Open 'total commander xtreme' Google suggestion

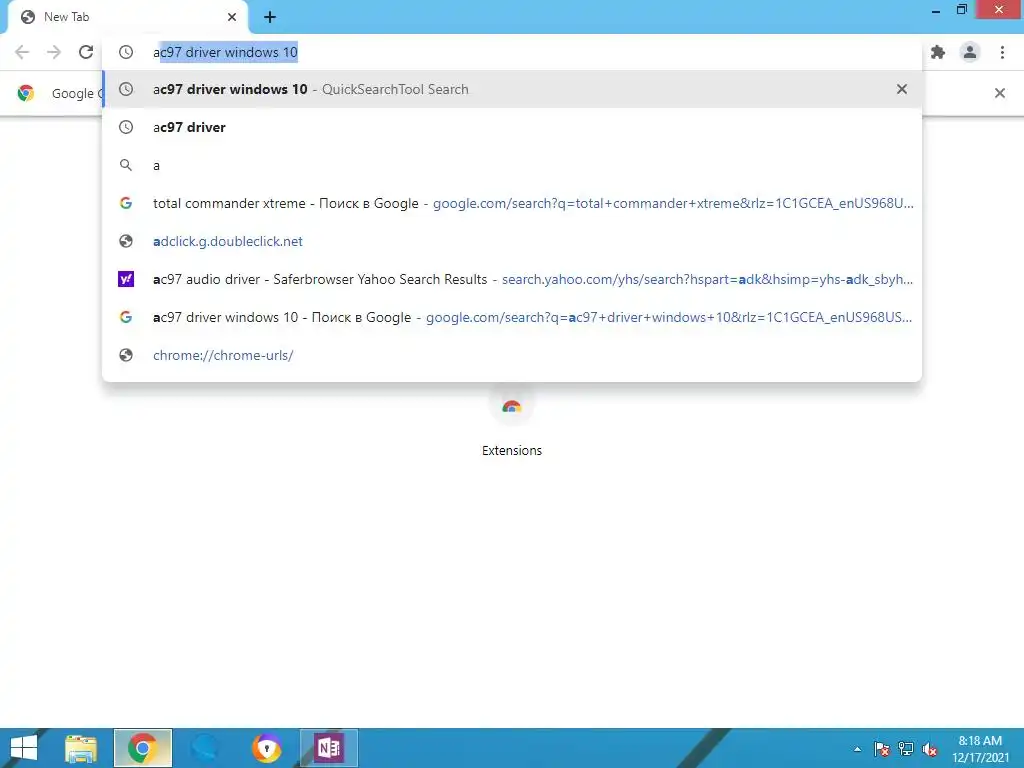[x=512, y=203]
